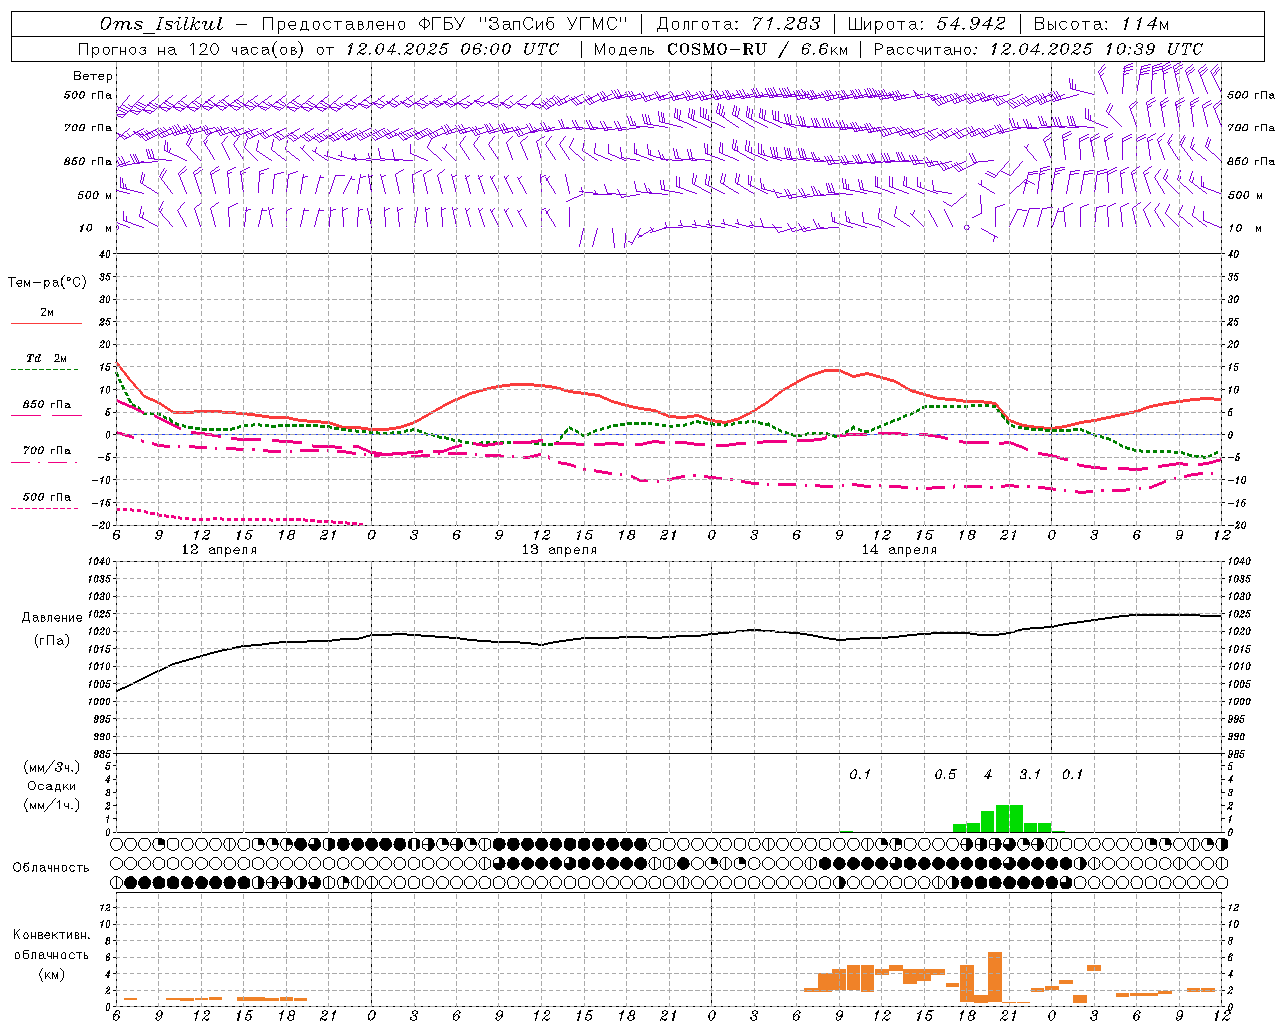Screen dimensions: 1280x1024
Task: Click the Облачность cloud cover label
Action: click(x=51, y=868)
